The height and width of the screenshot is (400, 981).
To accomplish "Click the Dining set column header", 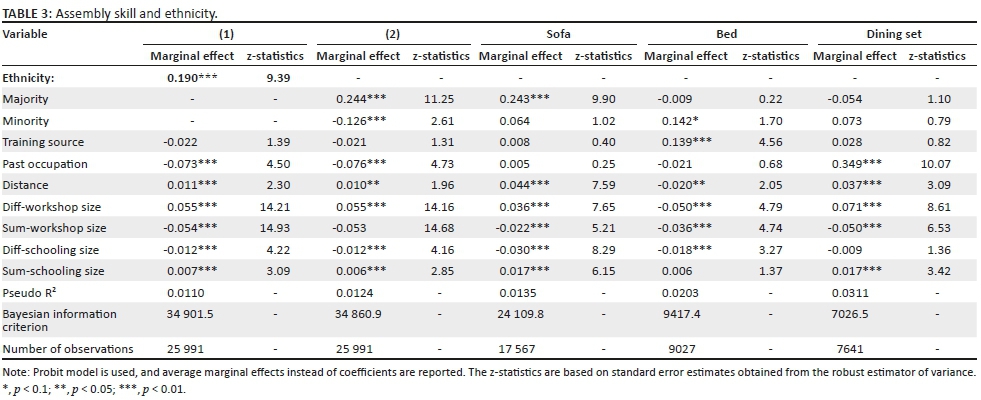I will pyautogui.click(x=893, y=34).
